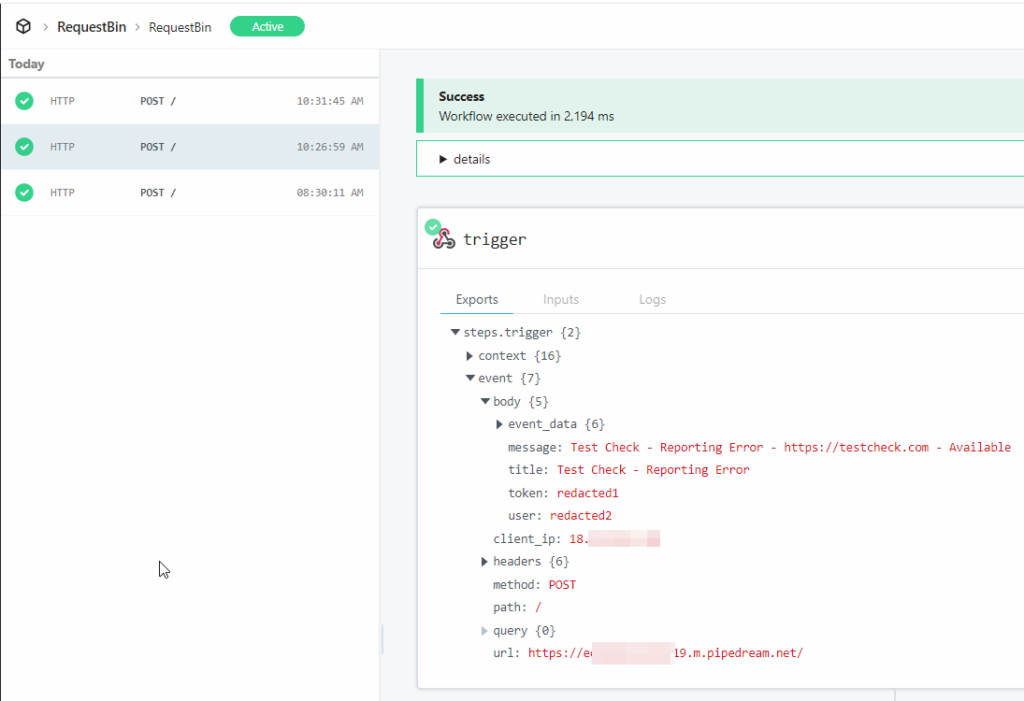Open the Logs tab
The image size is (1024, 701).
[652, 299]
